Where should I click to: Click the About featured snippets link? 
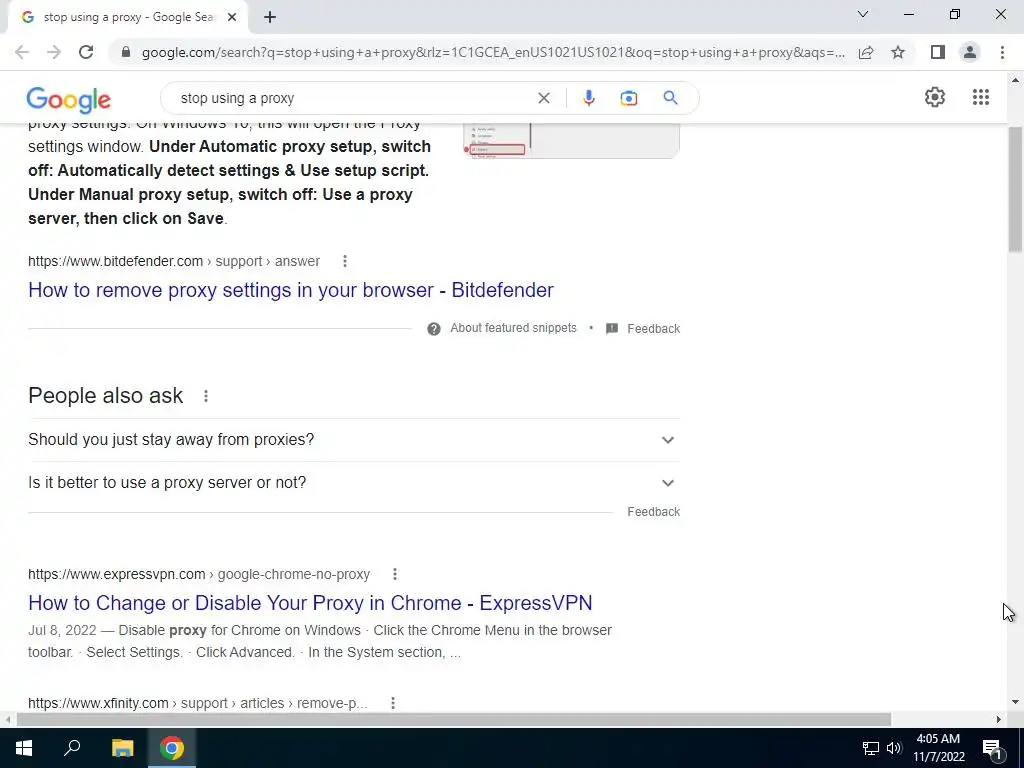pos(513,328)
